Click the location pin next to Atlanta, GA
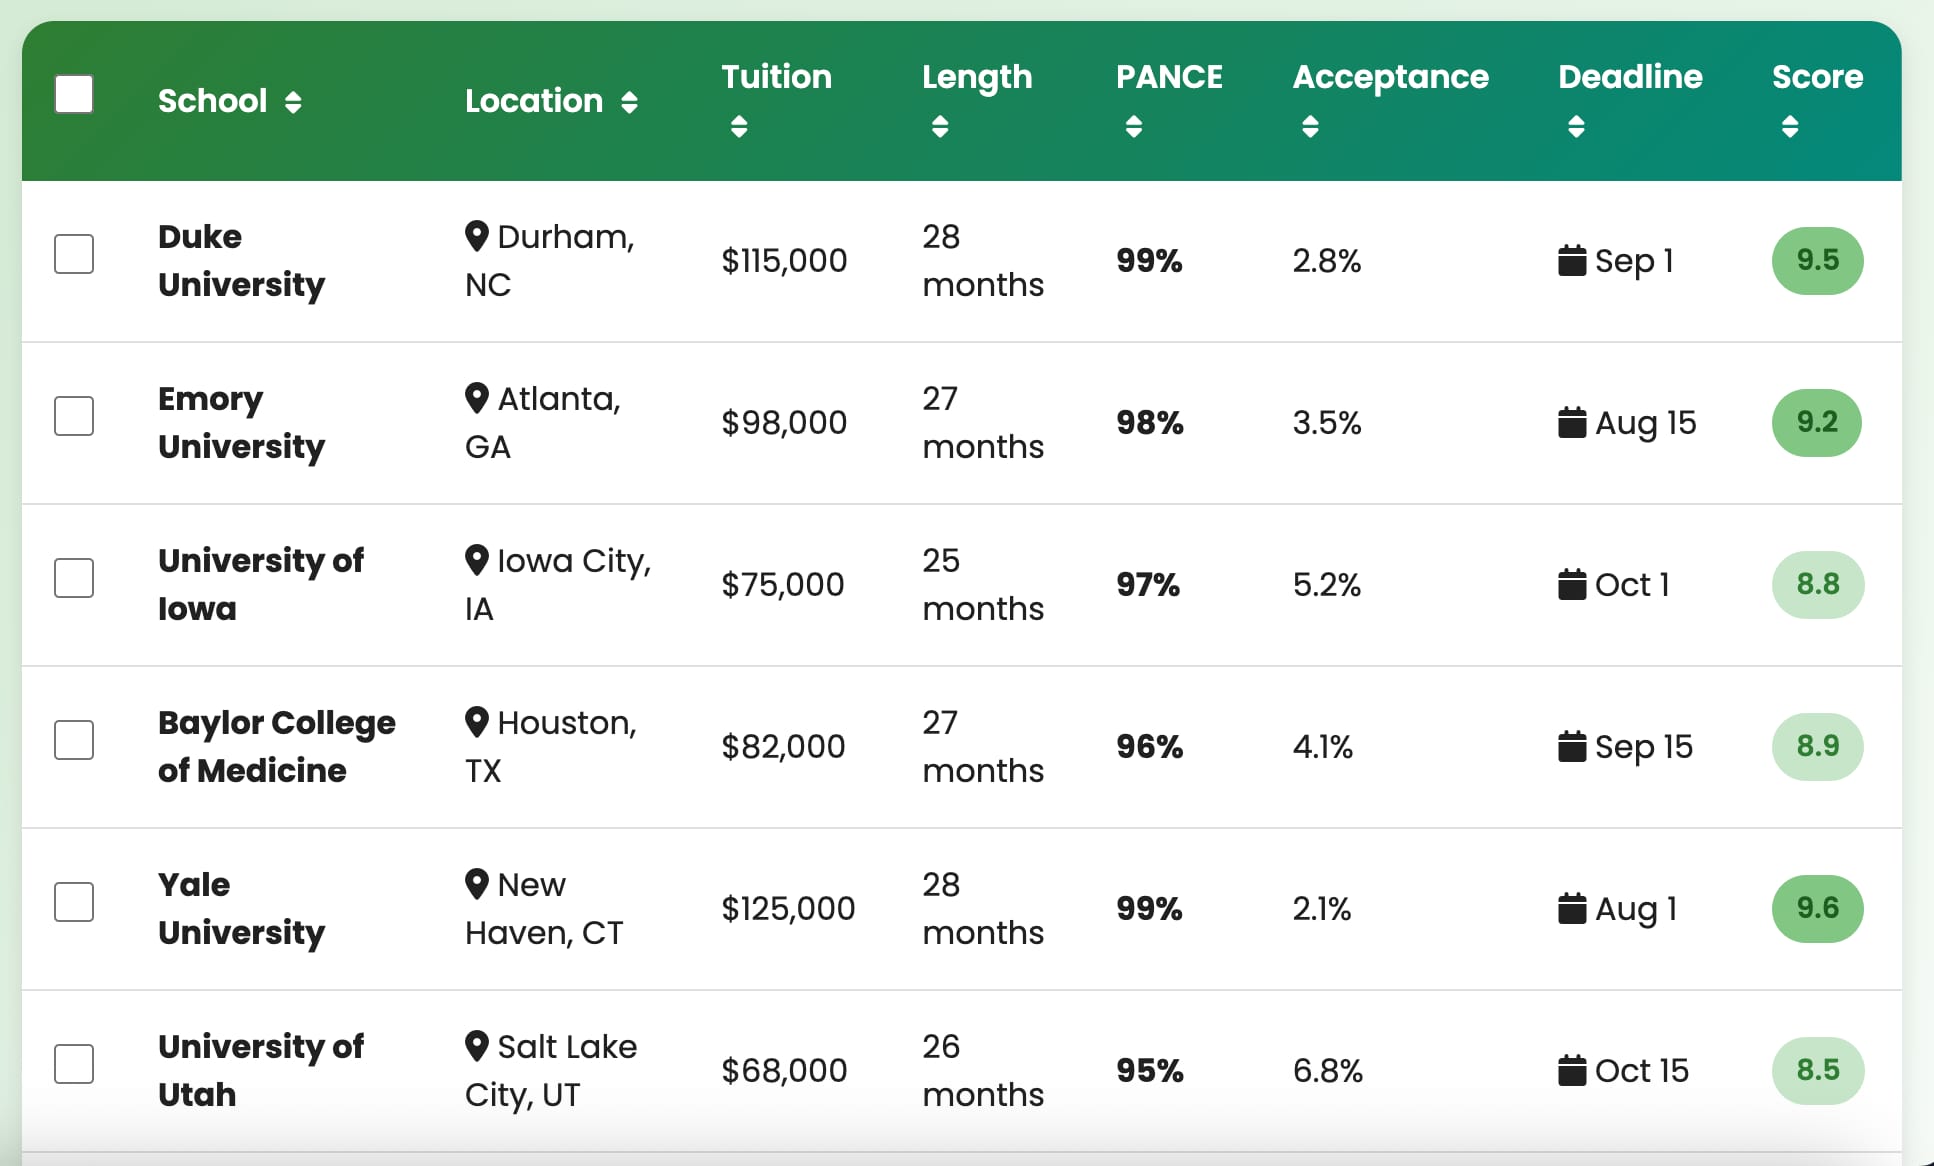This screenshot has height=1166, width=1934. coord(477,398)
